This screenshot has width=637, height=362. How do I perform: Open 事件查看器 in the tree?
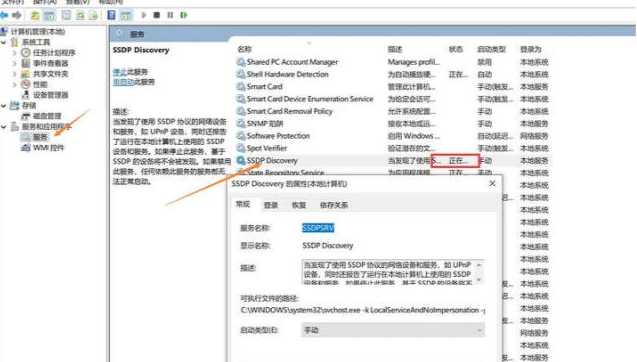click(50, 63)
